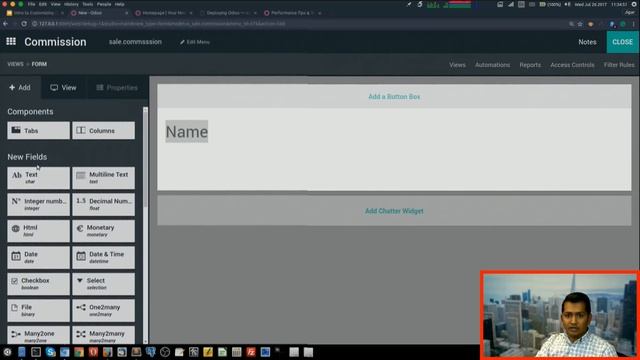640x360 pixels.
Task: Switch to the Properties tab
Action: (117, 87)
